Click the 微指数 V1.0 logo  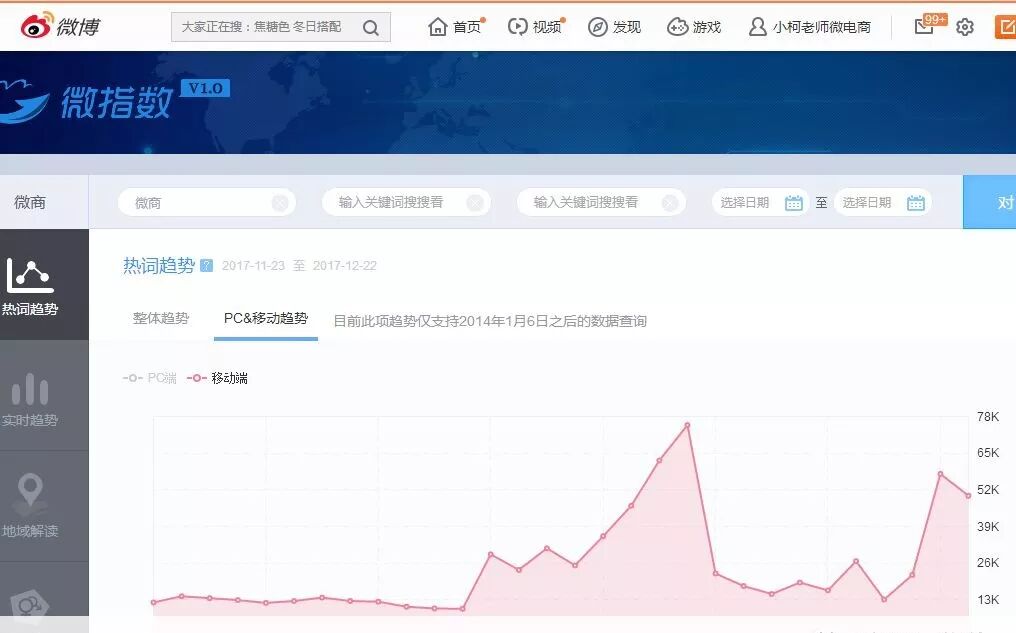[115, 100]
